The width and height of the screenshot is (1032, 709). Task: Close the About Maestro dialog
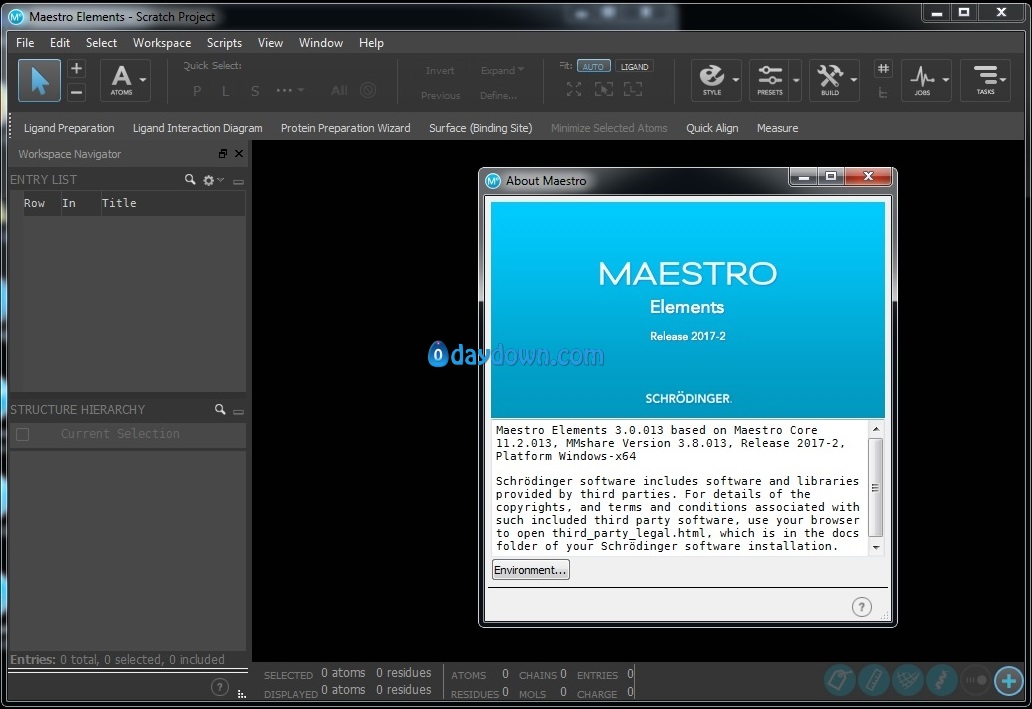(x=868, y=176)
